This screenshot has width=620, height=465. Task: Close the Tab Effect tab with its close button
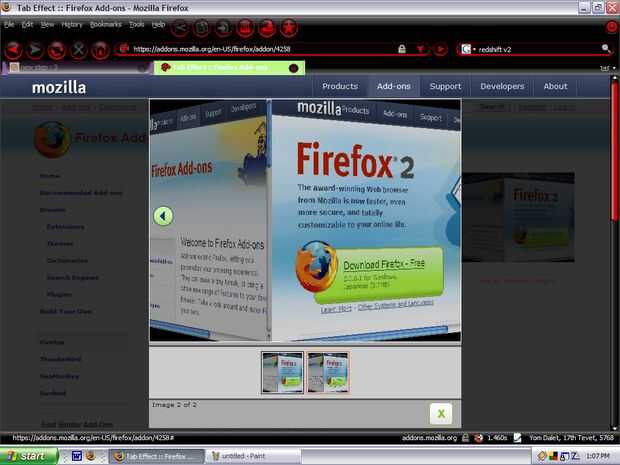click(x=293, y=68)
